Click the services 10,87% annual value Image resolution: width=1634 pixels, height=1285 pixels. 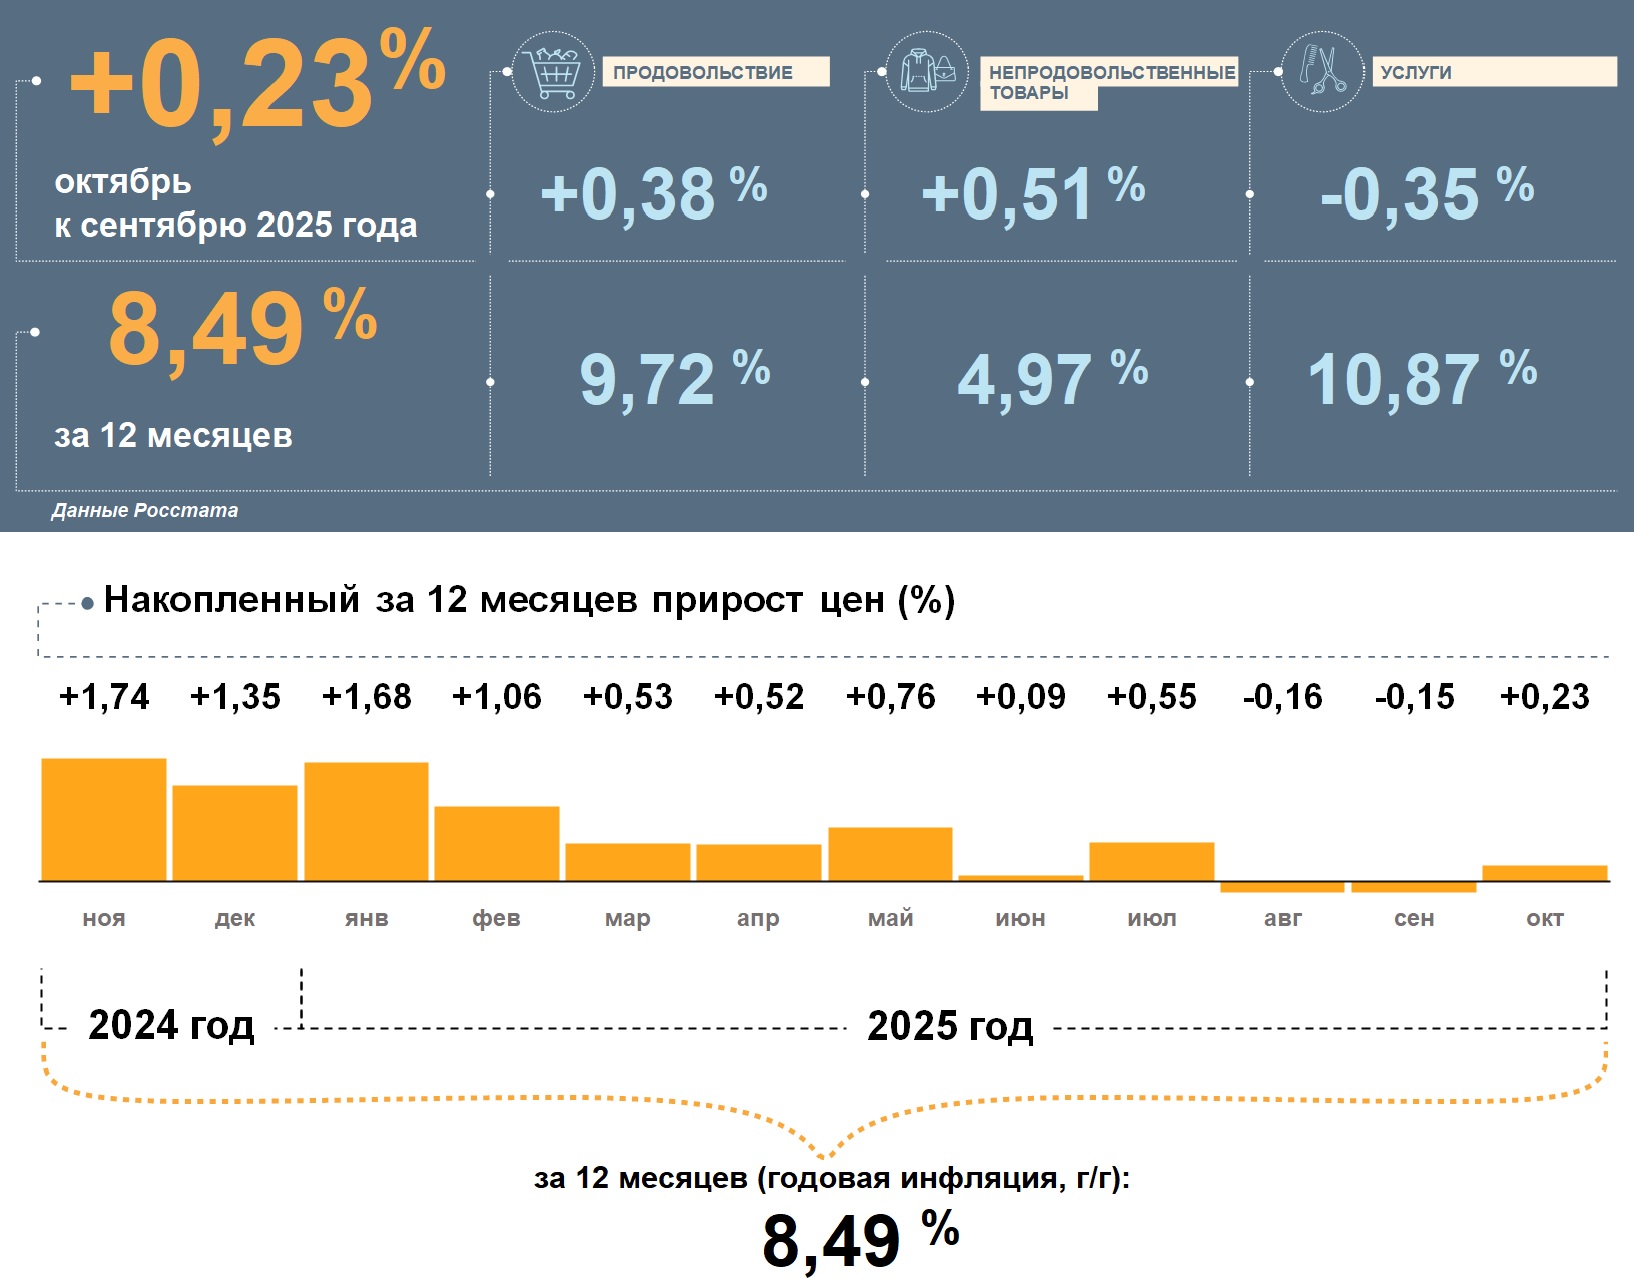pyautogui.click(x=1421, y=379)
